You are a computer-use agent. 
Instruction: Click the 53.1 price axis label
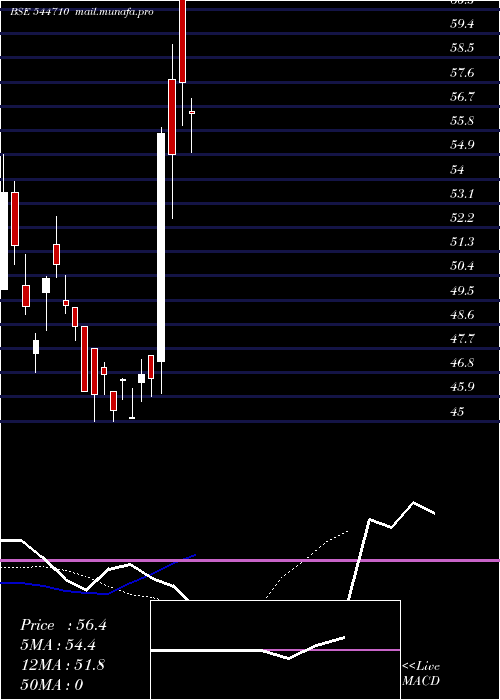(x=462, y=193)
